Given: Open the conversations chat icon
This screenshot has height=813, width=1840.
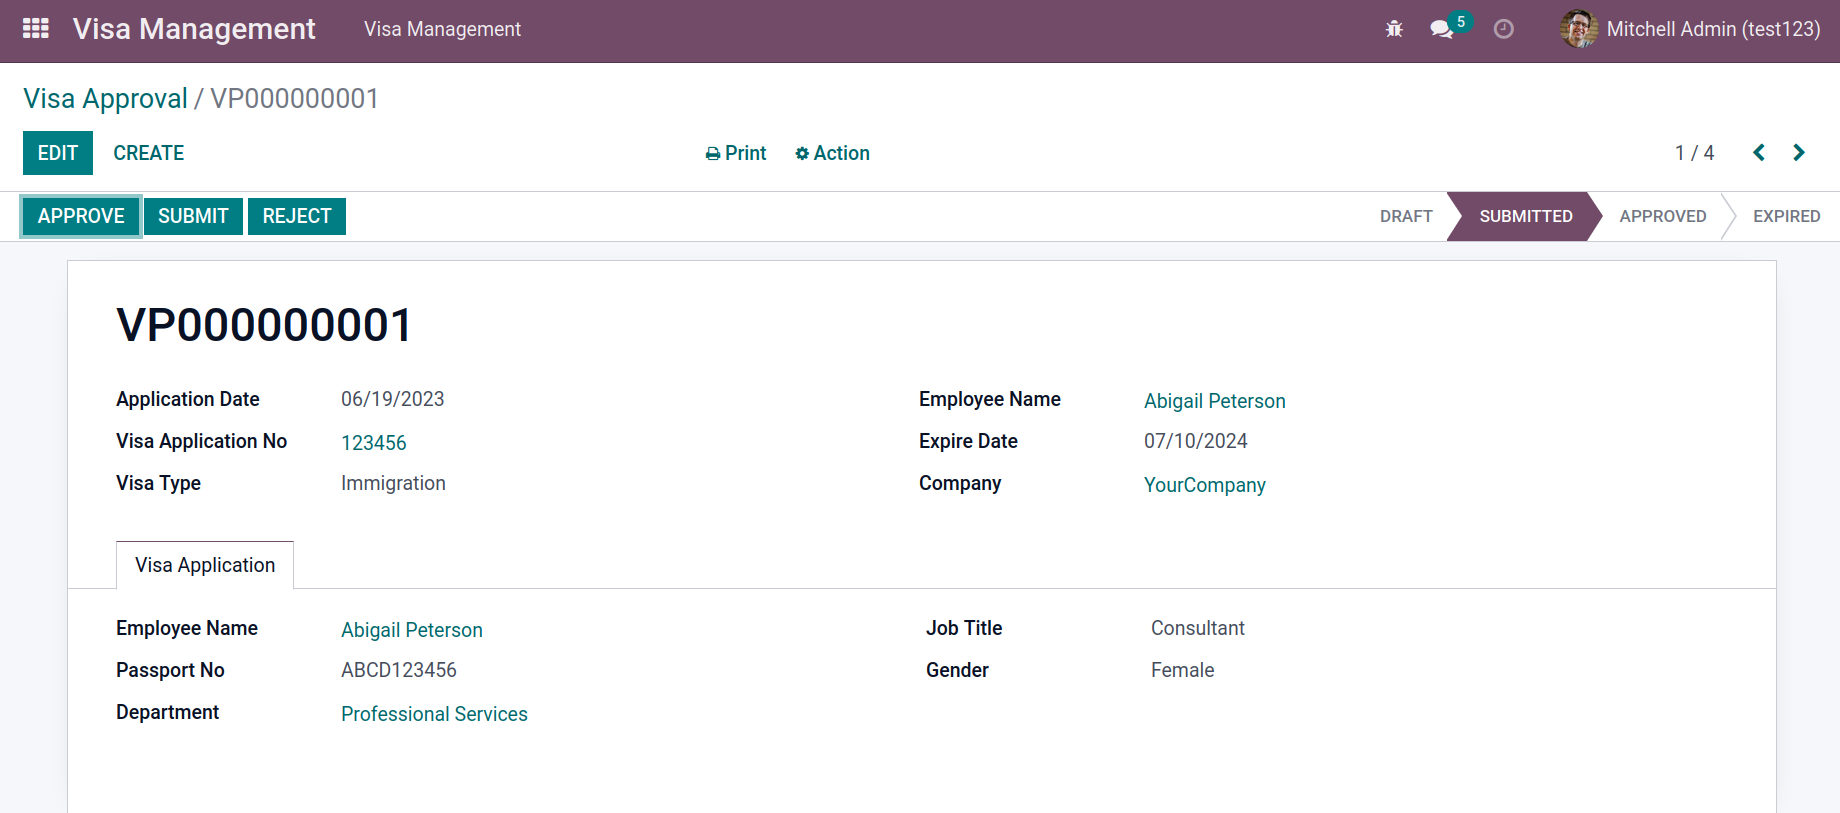Looking at the screenshot, I should coord(1442,29).
